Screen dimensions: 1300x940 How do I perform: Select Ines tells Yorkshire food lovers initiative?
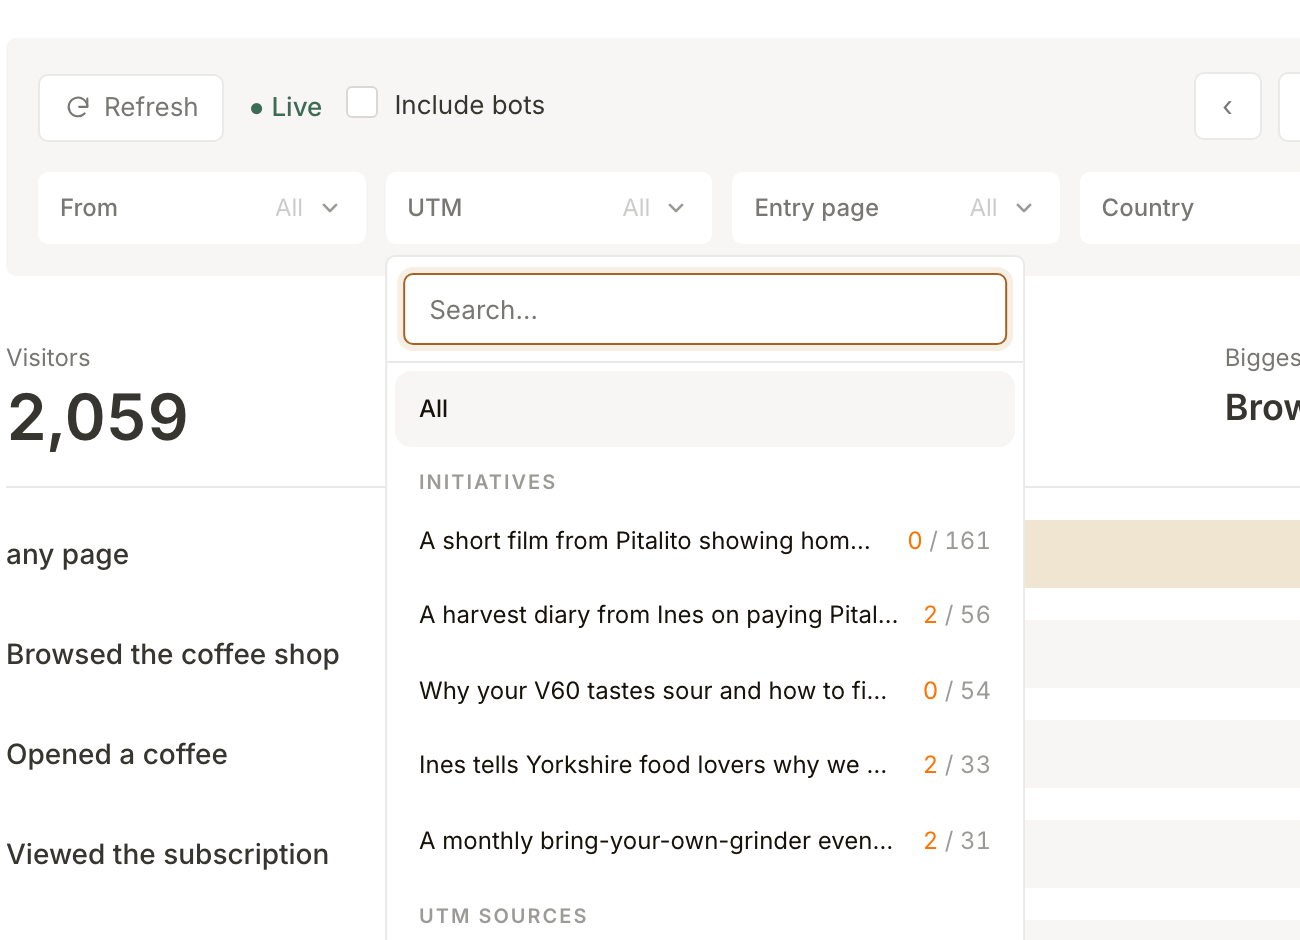(x=705, y=765)
